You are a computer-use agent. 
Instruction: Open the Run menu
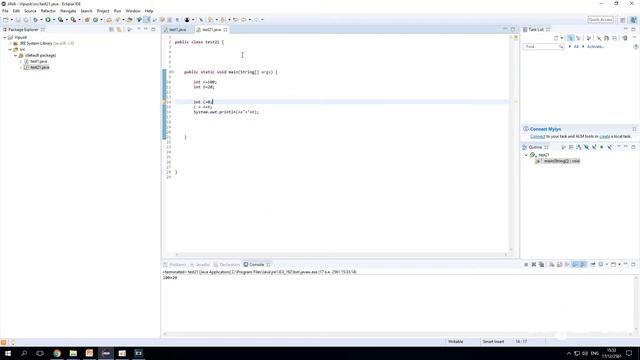pyautogui.click(x=117, y=11)
